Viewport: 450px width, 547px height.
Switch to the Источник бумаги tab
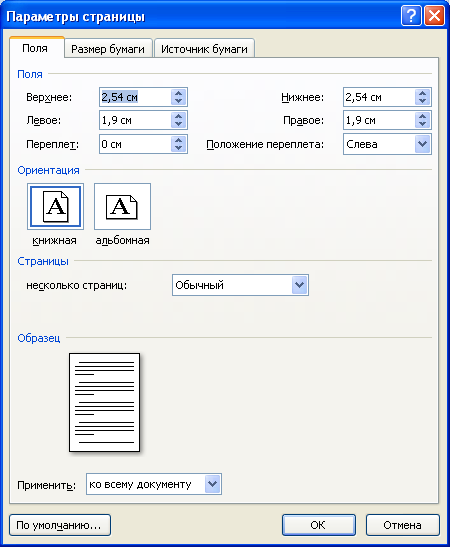coord(204,49)
